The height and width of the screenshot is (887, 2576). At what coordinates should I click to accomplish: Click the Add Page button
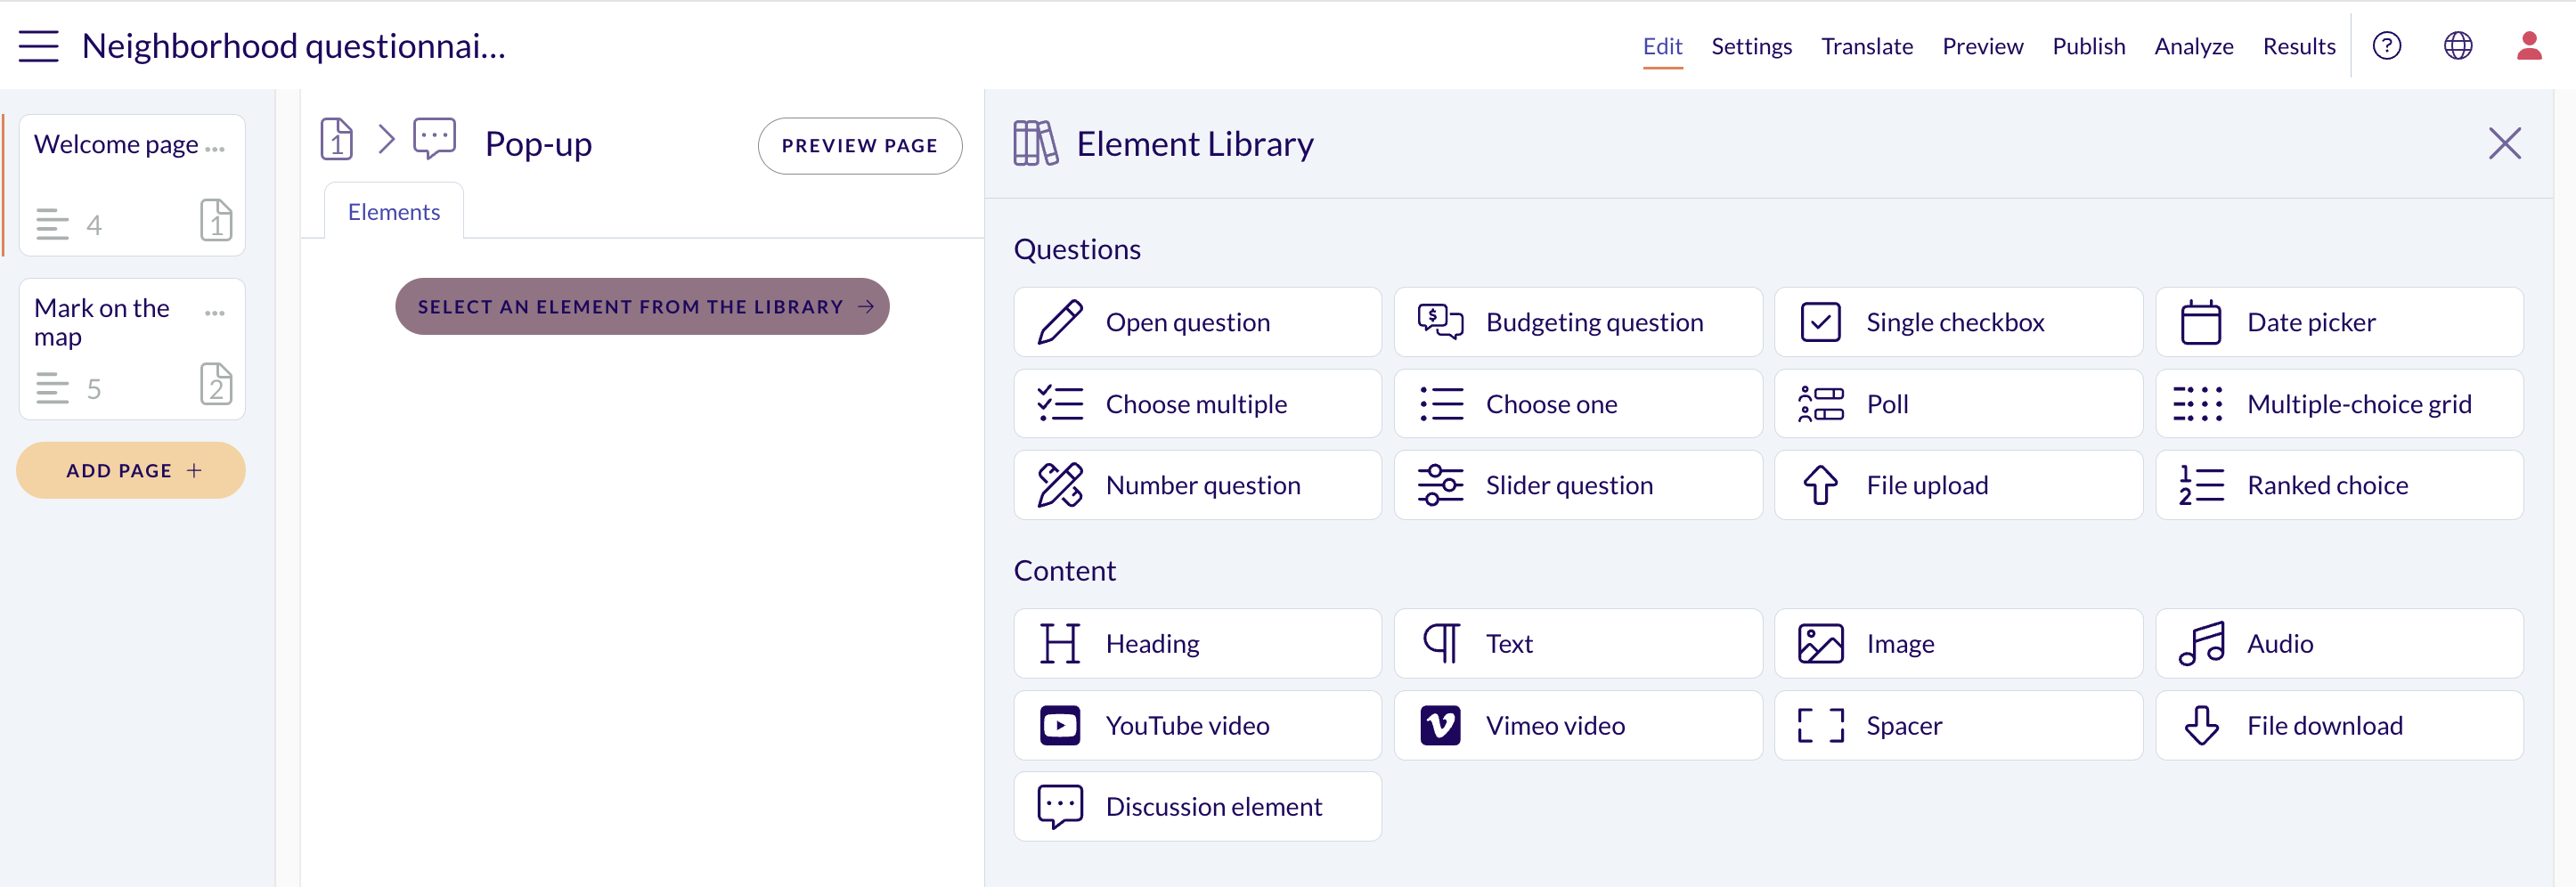click(131, 470)
